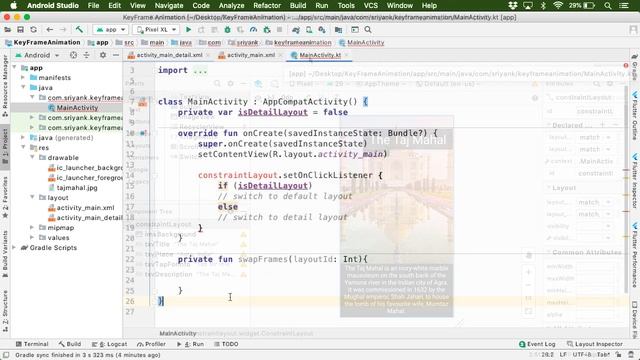Viewport: 640px width, 360px height.
Task: Run the app with the green play icon
Action: click(x=188, y=30)
